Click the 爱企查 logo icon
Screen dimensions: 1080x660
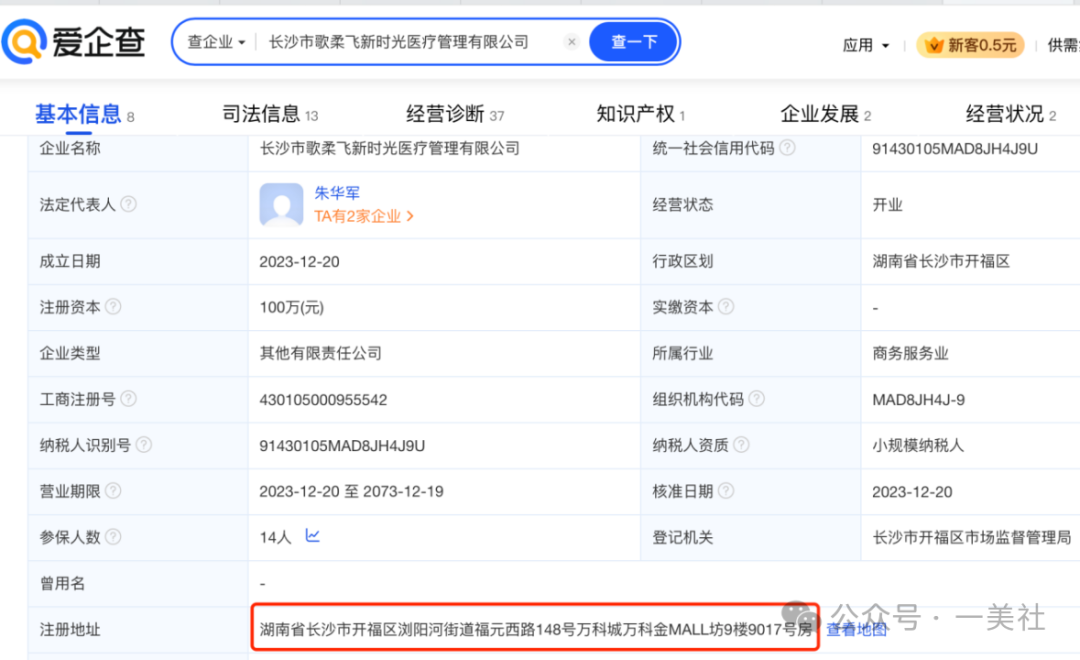(25, 42)
